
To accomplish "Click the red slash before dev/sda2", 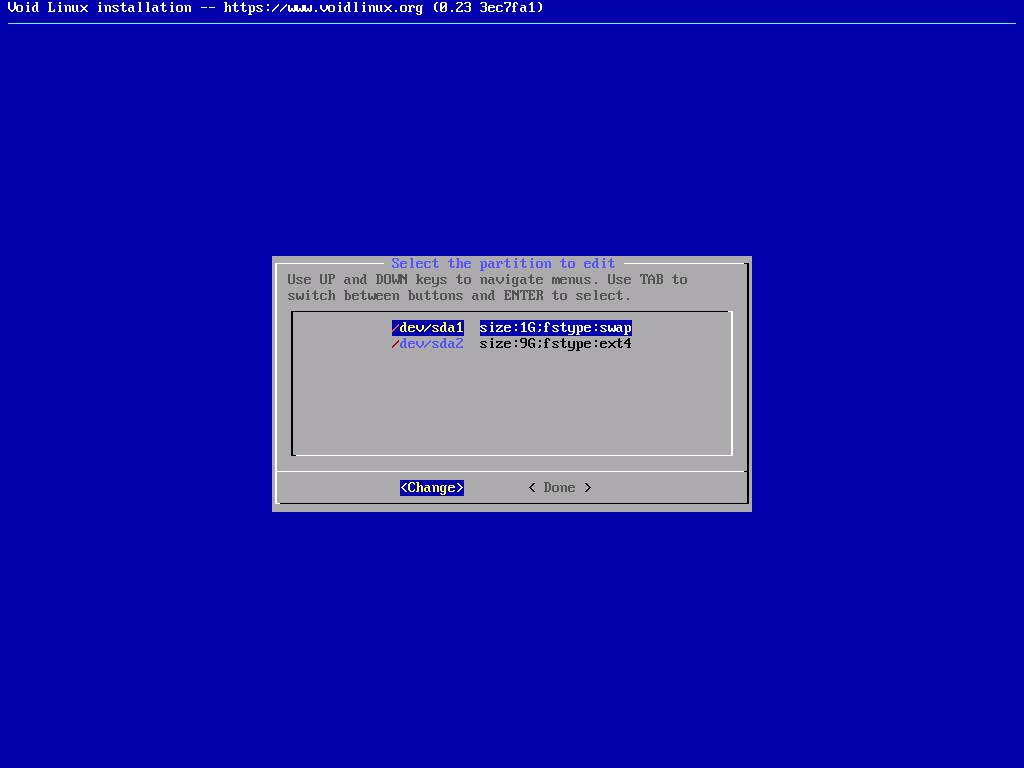I will click(x=395, y=344).
